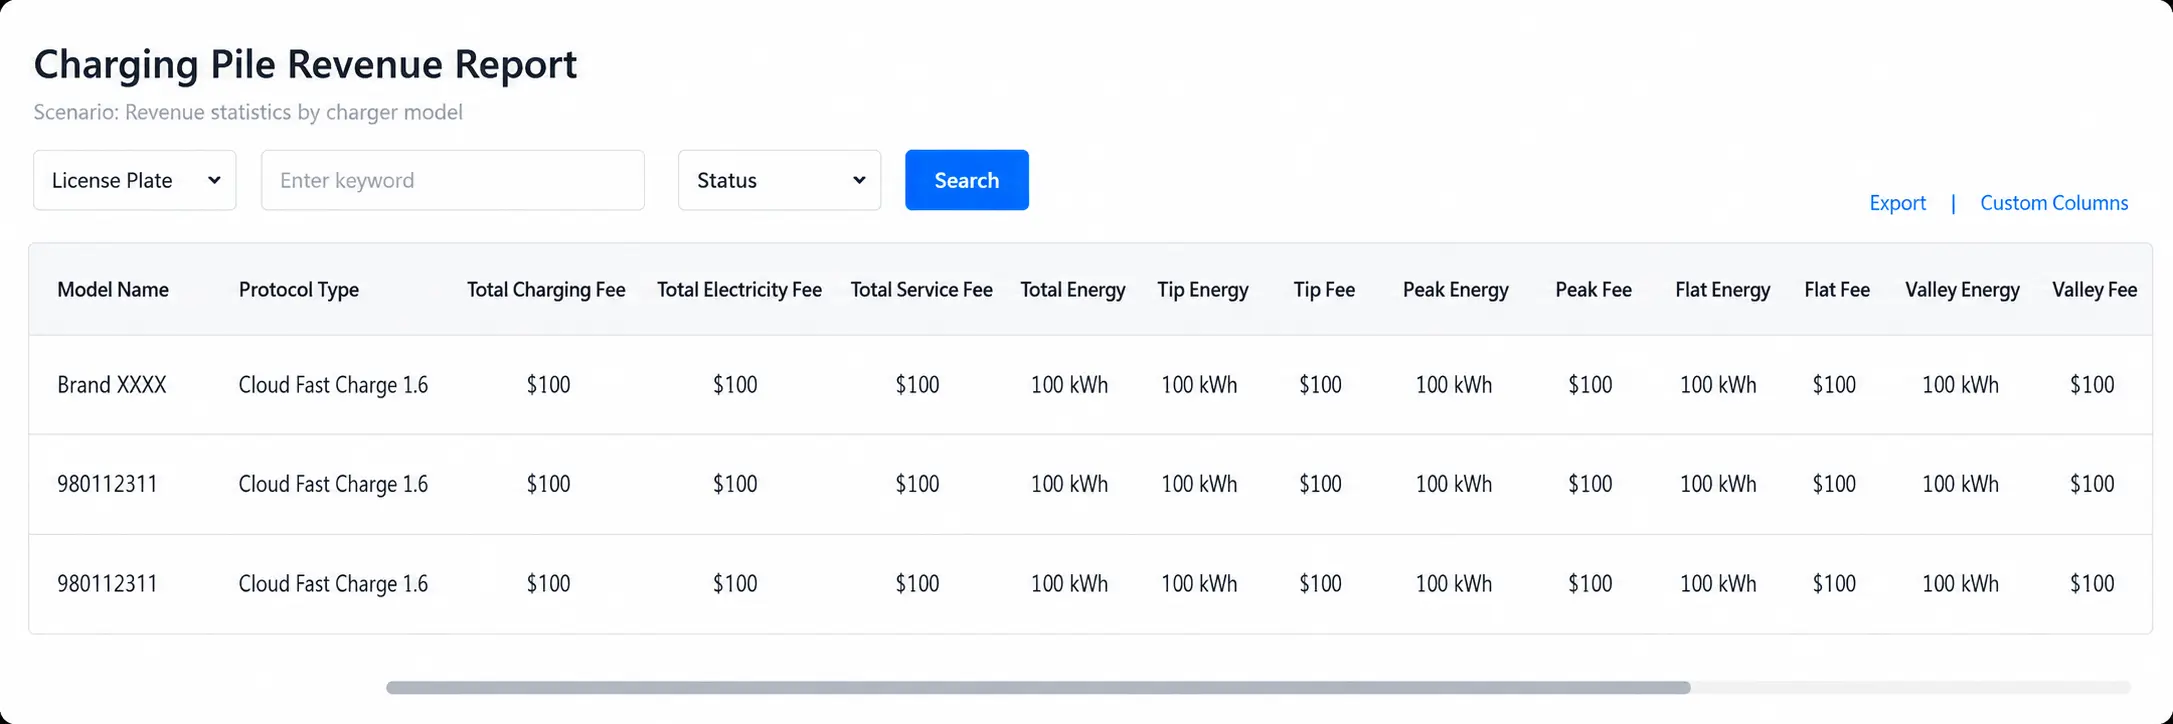Click the Peak Fee column header
Image resolution: width=2173 pixels, height=724 pixels.
pyautogui.click(x=1593, y=290)
